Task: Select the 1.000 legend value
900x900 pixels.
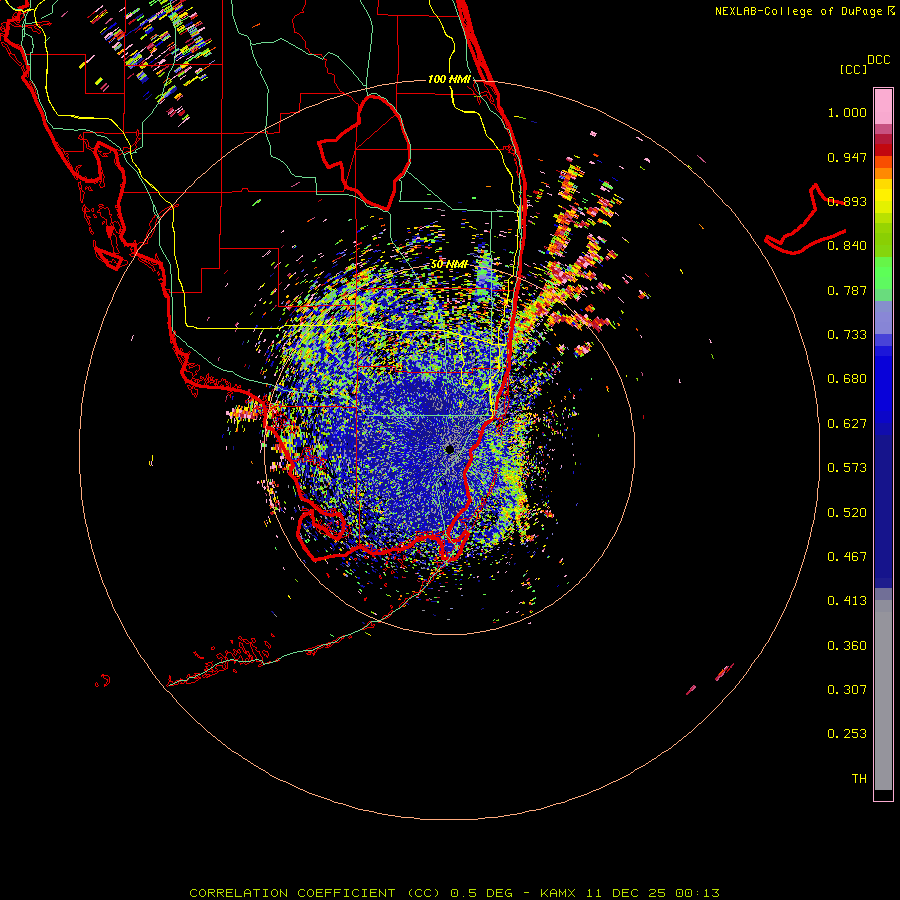Action: (x=847, y=112)
